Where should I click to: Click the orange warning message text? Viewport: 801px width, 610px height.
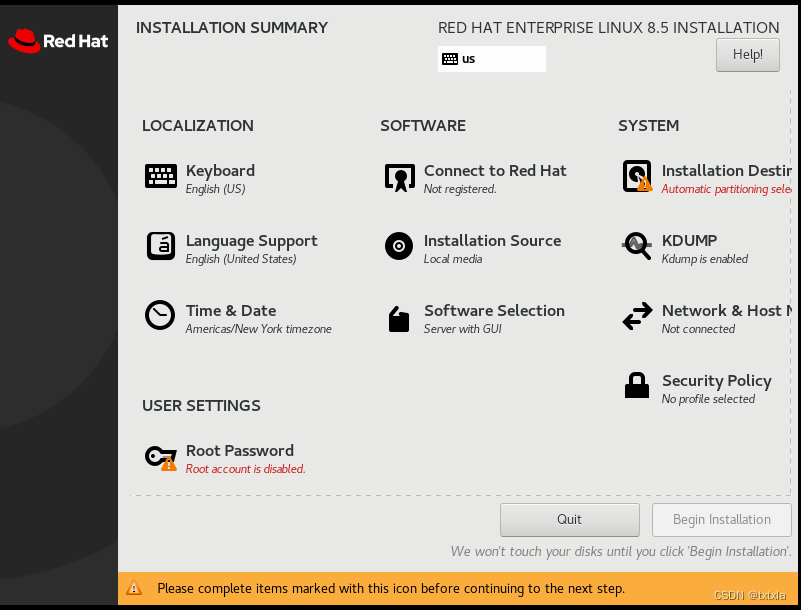click(x=391, y=589)
